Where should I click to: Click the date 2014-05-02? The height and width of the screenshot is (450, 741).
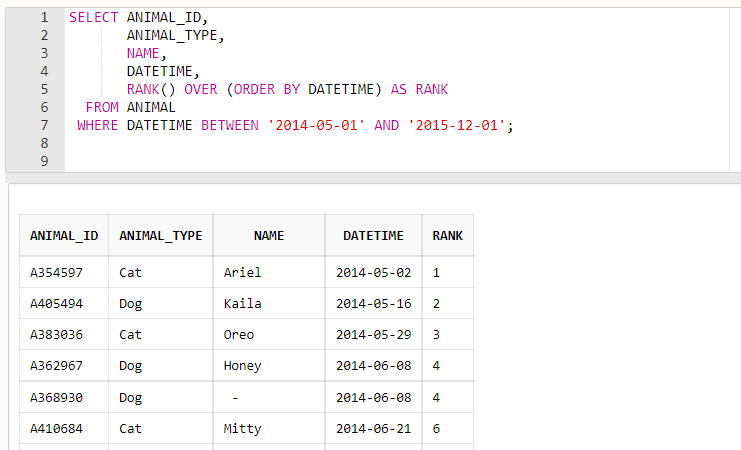pyautogui.click(x=373, y=273)
